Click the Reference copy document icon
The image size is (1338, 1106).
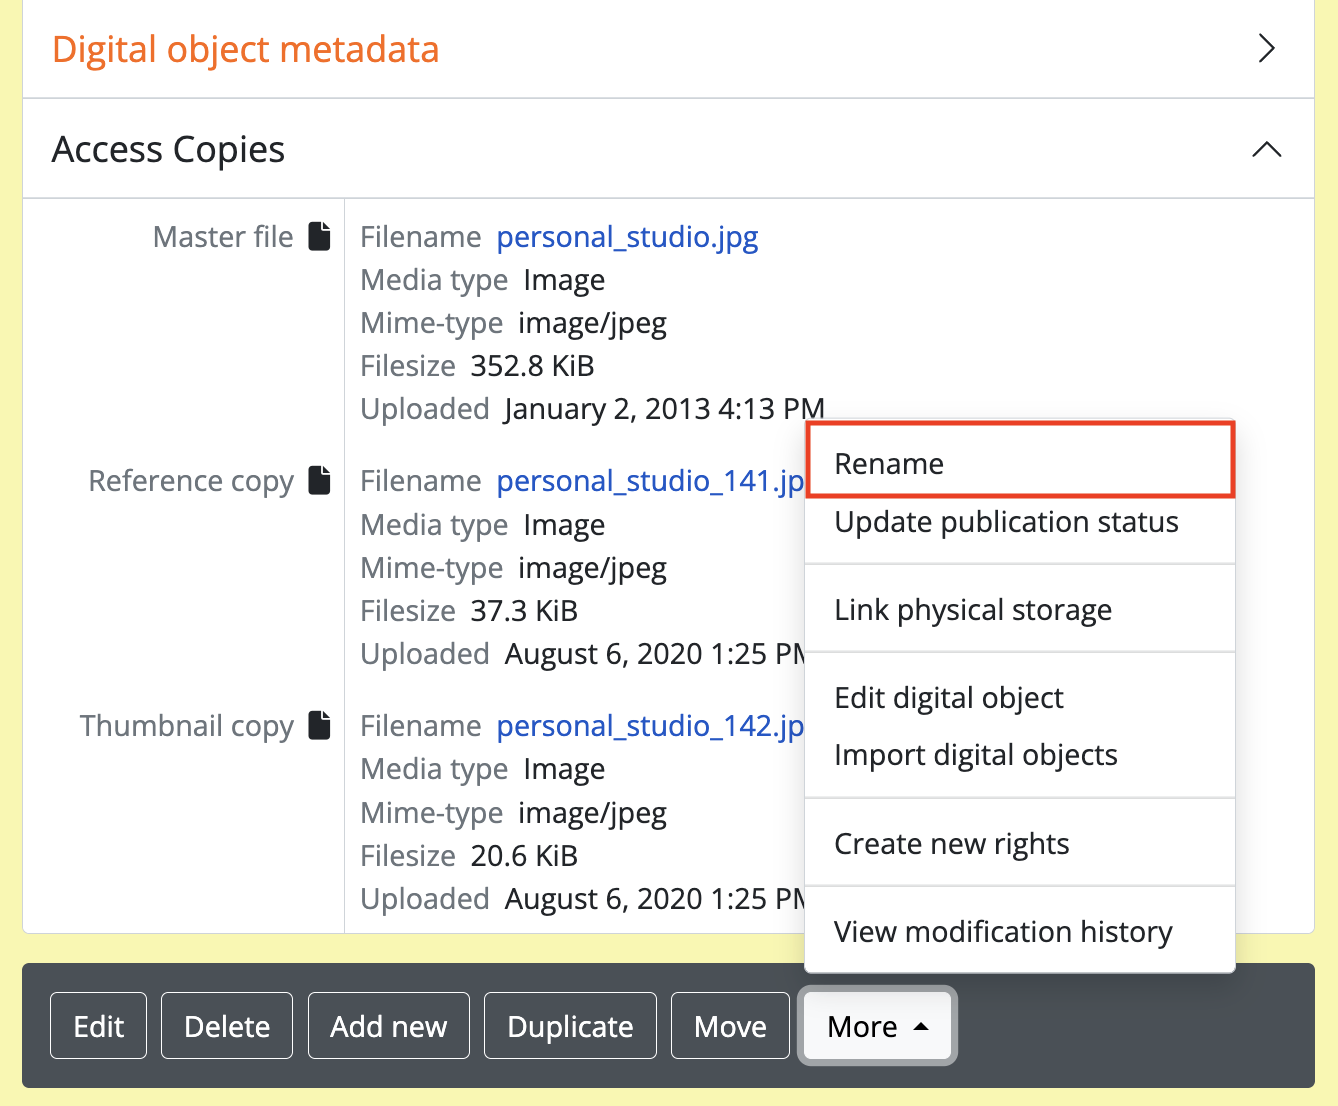click(x=319, y=480)
